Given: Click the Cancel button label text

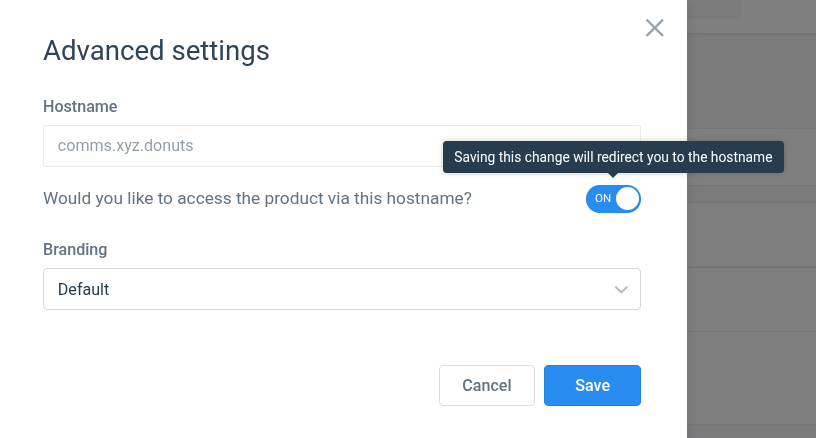Looking at the screenshot, I should pos(487,385).
